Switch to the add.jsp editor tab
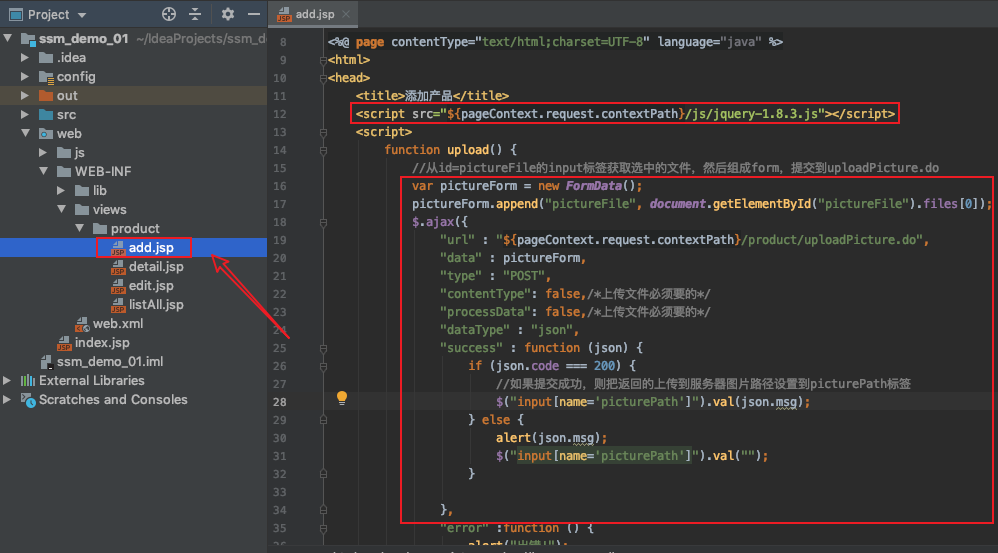This screenshot has width=998, height=553. (x=314, y=14)
